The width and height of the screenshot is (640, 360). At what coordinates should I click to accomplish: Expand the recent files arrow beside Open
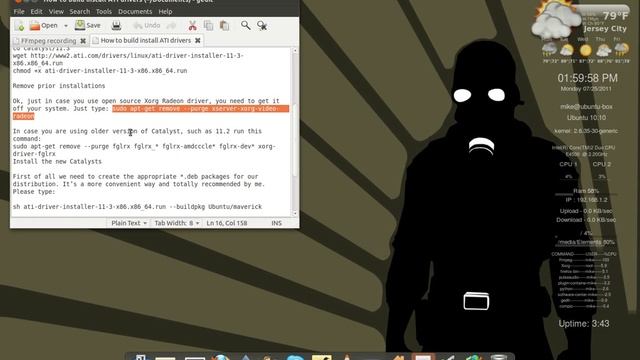point(66,26)
